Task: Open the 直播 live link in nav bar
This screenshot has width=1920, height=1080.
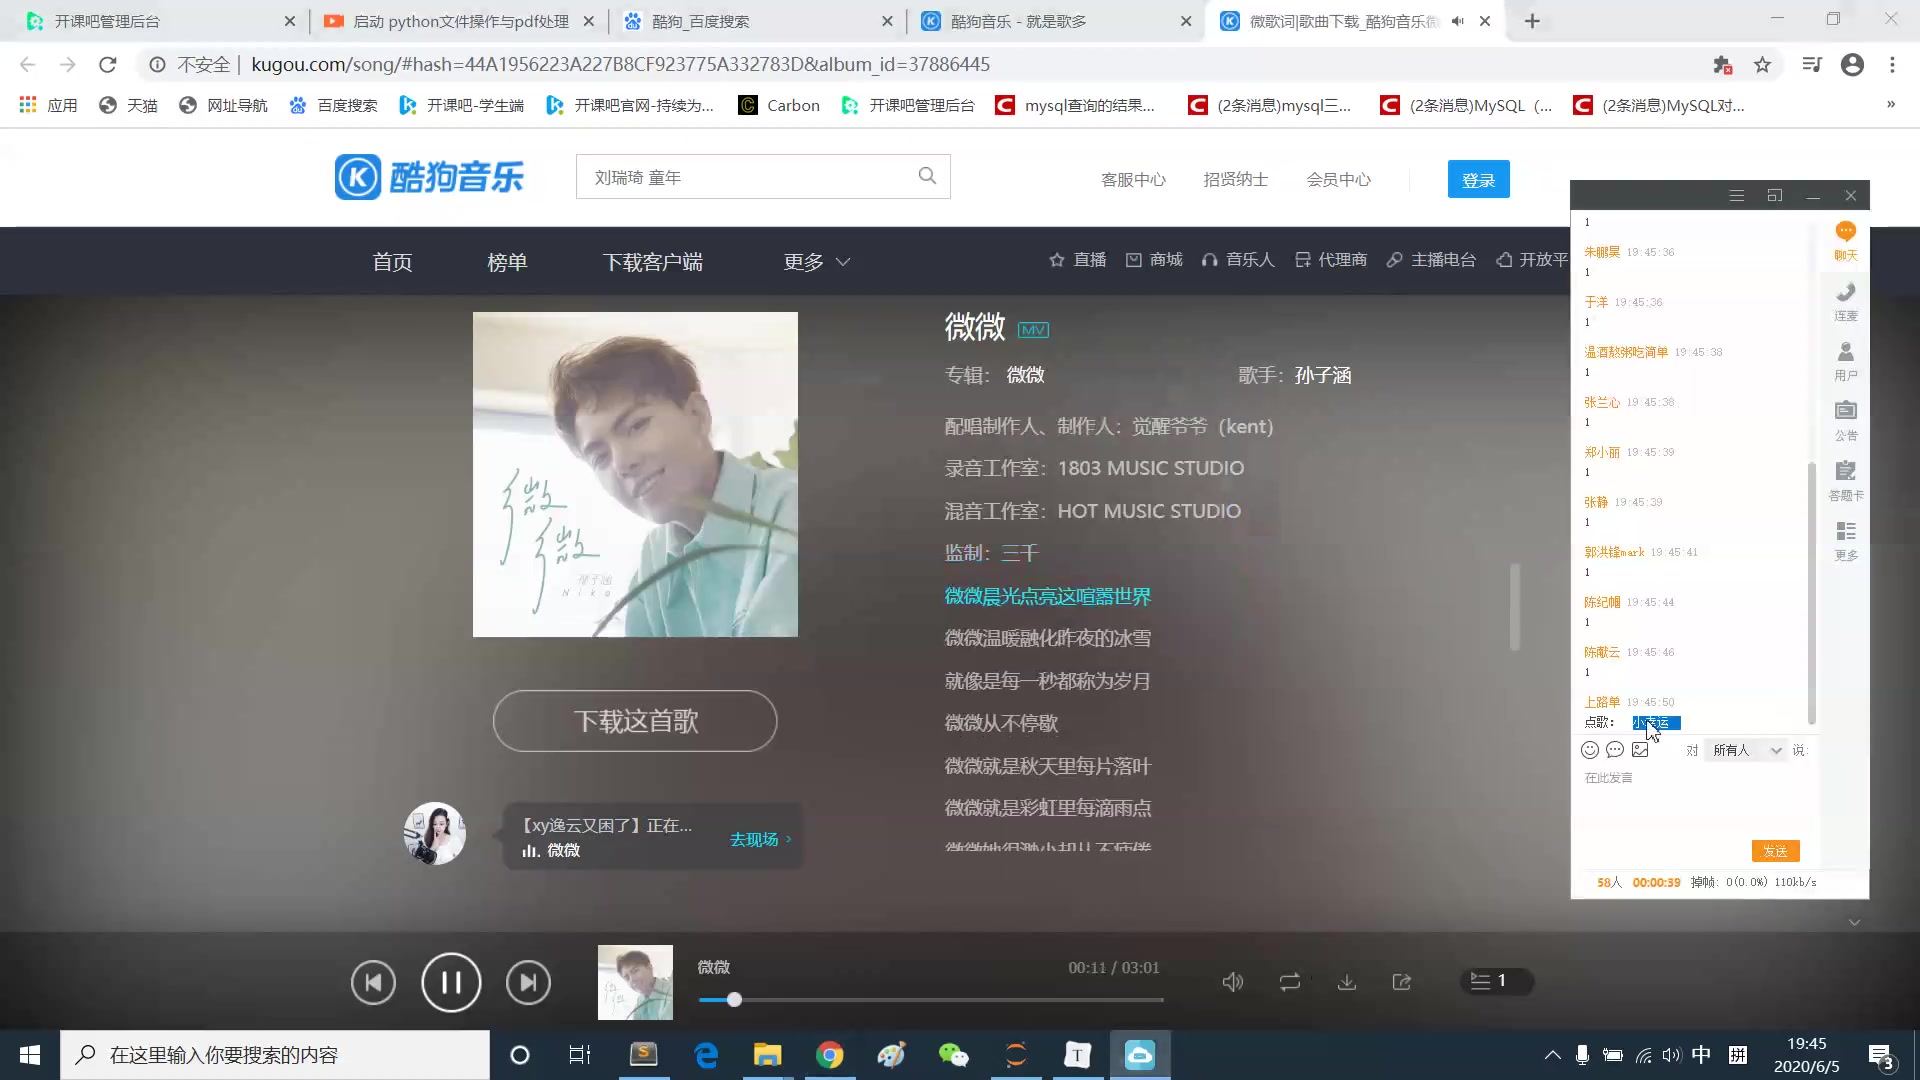Action: click(1077, 260)
